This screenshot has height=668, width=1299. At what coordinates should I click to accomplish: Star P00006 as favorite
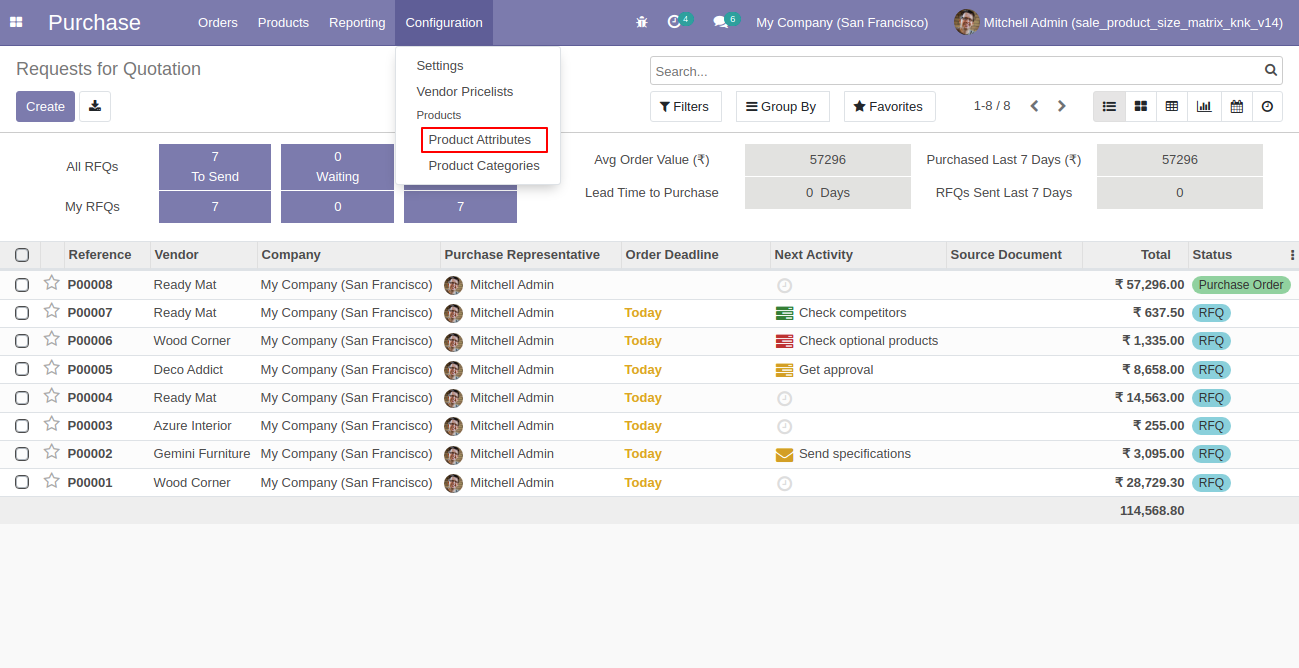pos(52,339)
